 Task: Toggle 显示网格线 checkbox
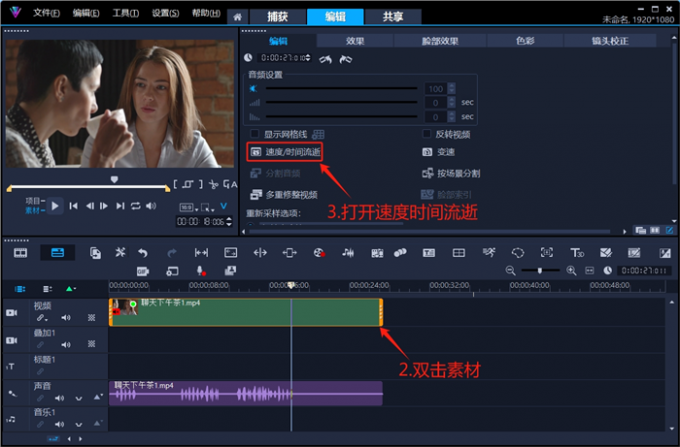click(255, 134)
